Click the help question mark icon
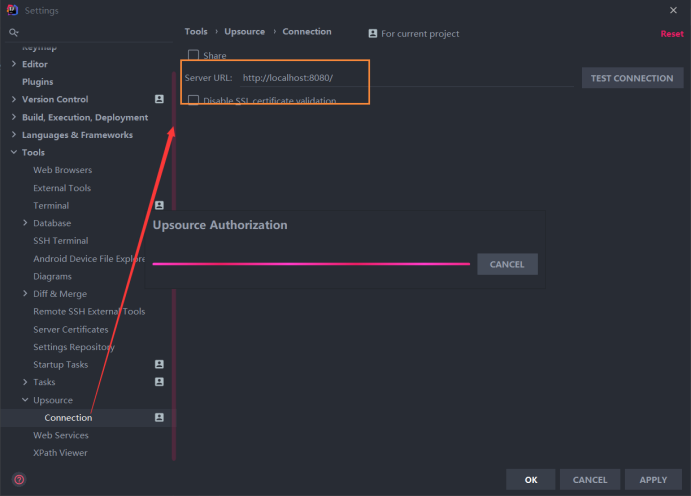Image resolution: width=691 pixels, height=496 pixels. (19, 479)
